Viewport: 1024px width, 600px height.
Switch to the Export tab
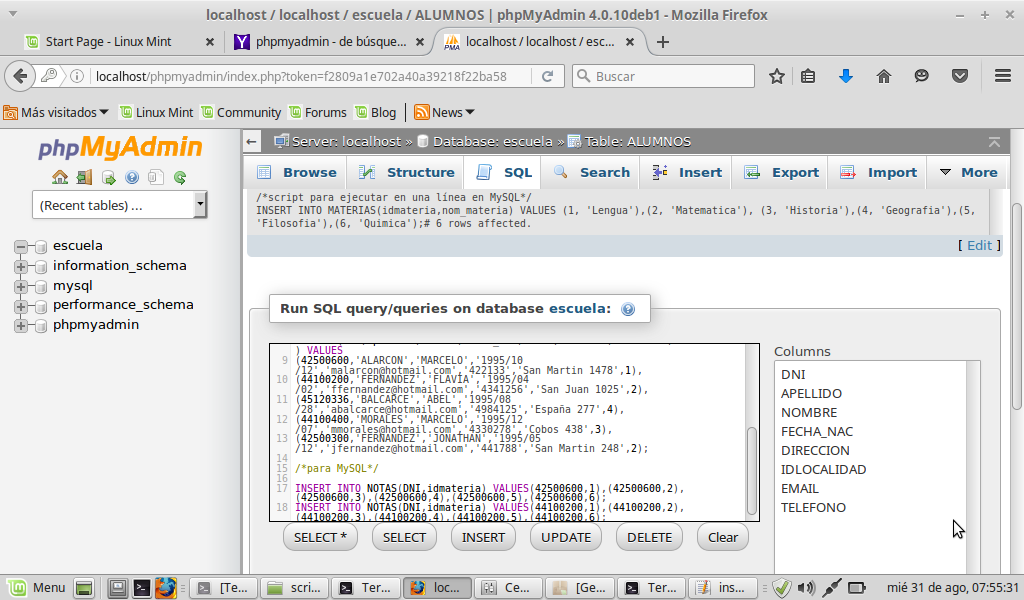[783, 172]
